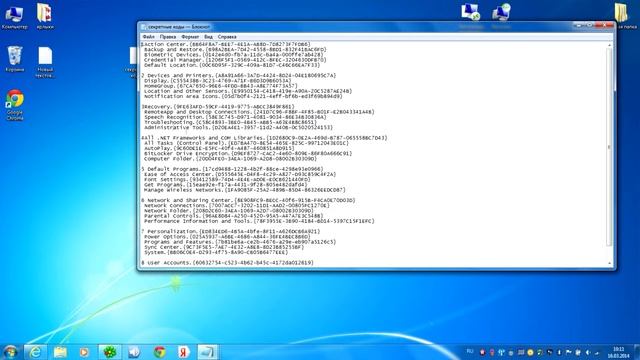Launch Internet Explorer from the taskbar
The height and width of the screenshot is (360, 640).
click(x=35, y=352)
